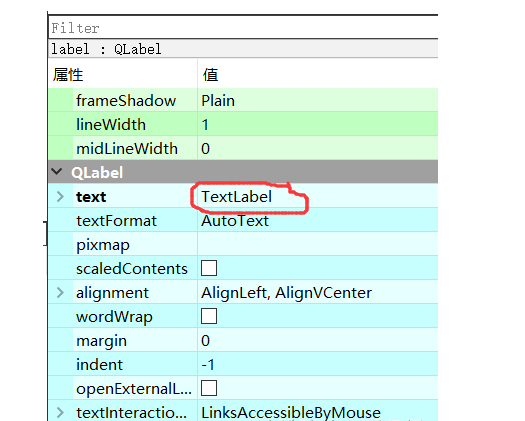The width and height of the screenshot is (525, 421).
Task: Expand the text property row
Action: point(60,196)
